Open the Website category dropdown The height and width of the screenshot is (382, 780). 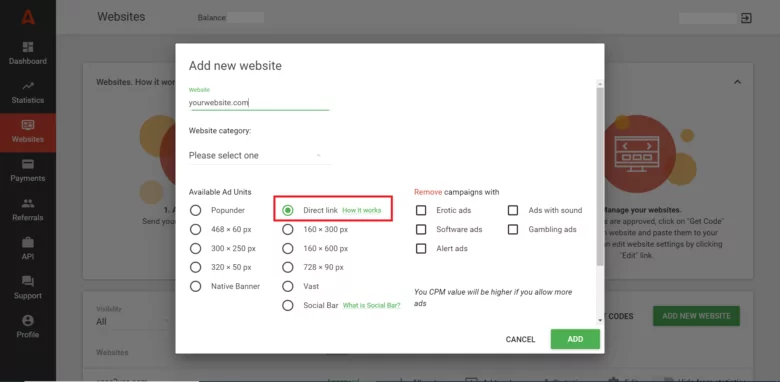[x=260, y=155]
